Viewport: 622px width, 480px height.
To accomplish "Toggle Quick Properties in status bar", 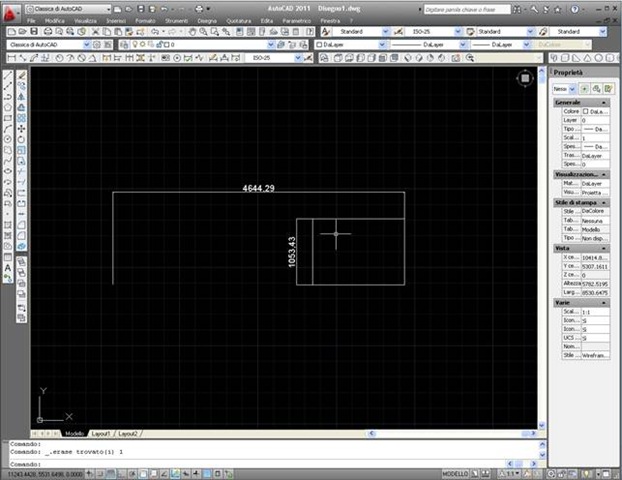I will (x=218, y=474).
